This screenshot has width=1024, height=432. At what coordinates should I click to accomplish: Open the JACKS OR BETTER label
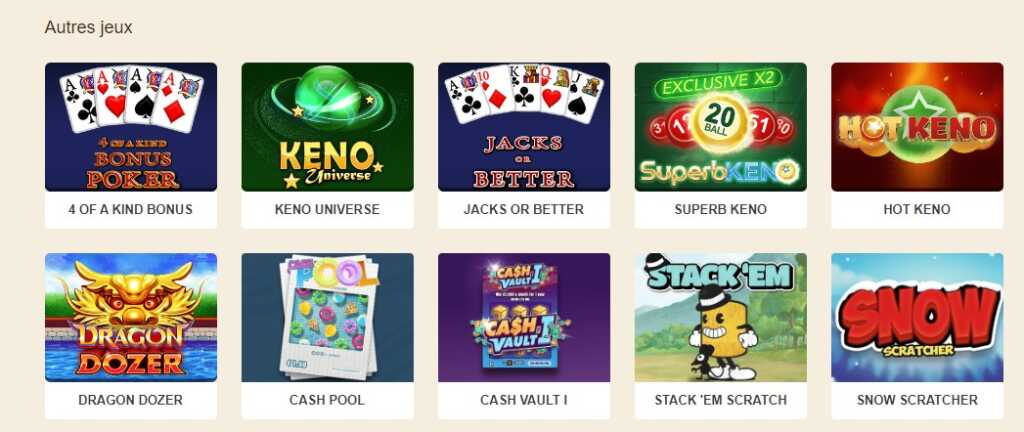(x=524, y=209)
